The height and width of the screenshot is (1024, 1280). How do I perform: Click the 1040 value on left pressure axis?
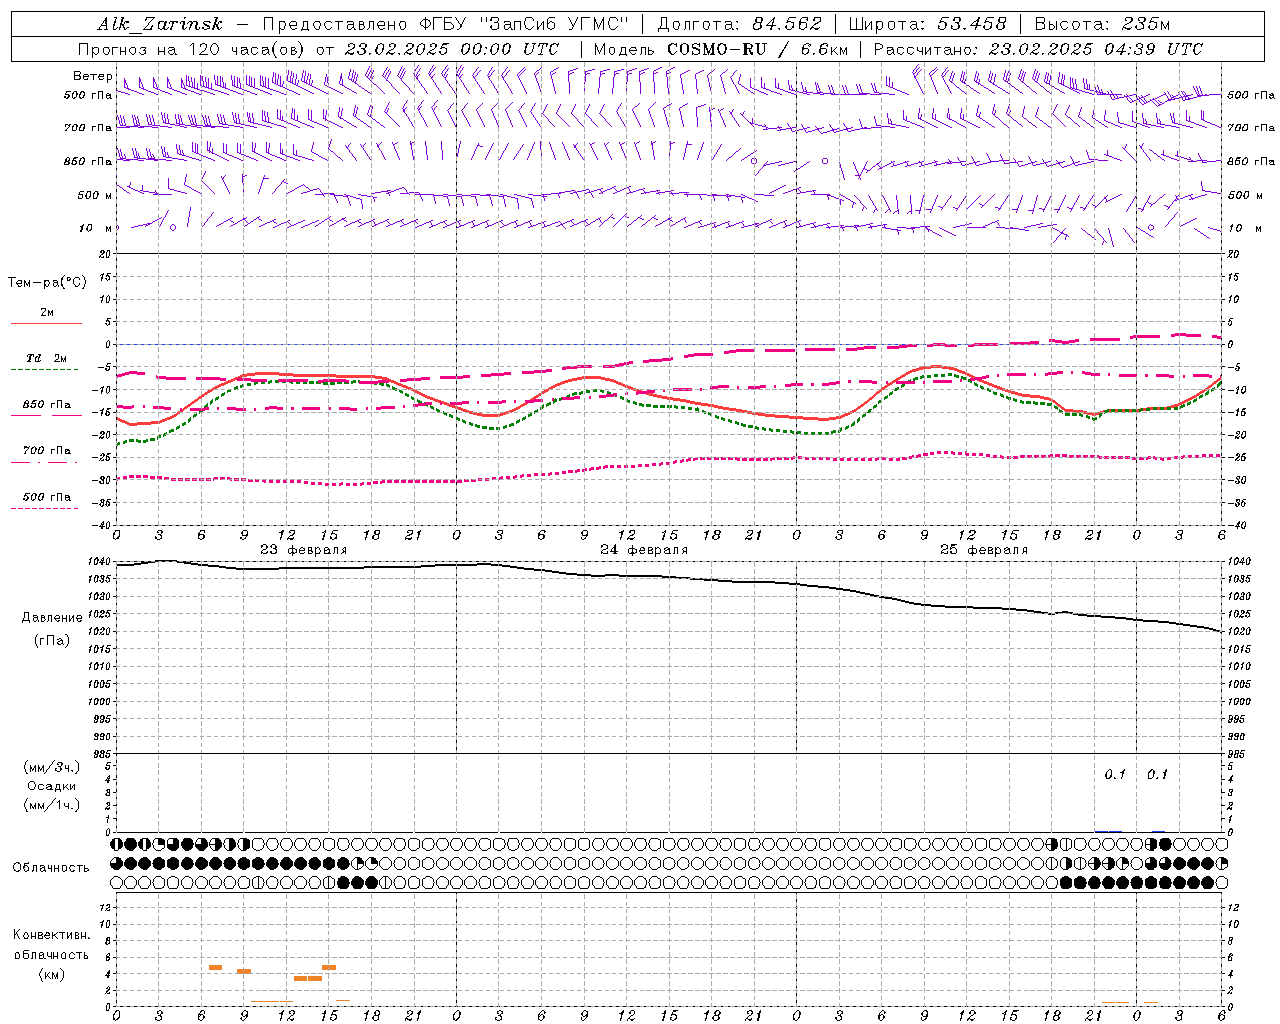click(x=99, y=562)
